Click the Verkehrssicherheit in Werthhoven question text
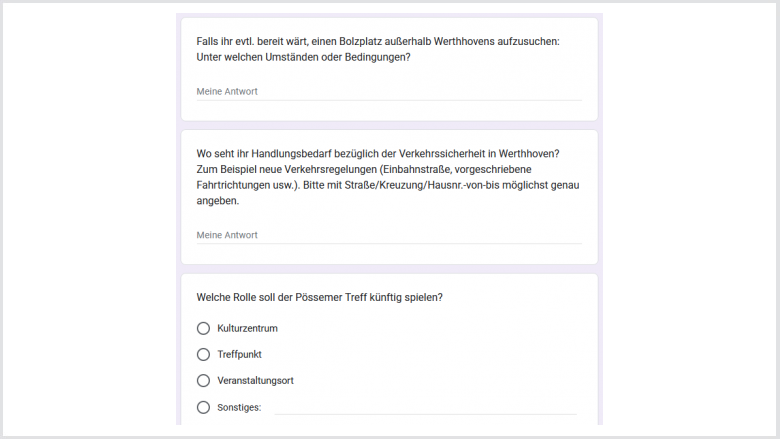The image size is (780, 439). point(378,154)
